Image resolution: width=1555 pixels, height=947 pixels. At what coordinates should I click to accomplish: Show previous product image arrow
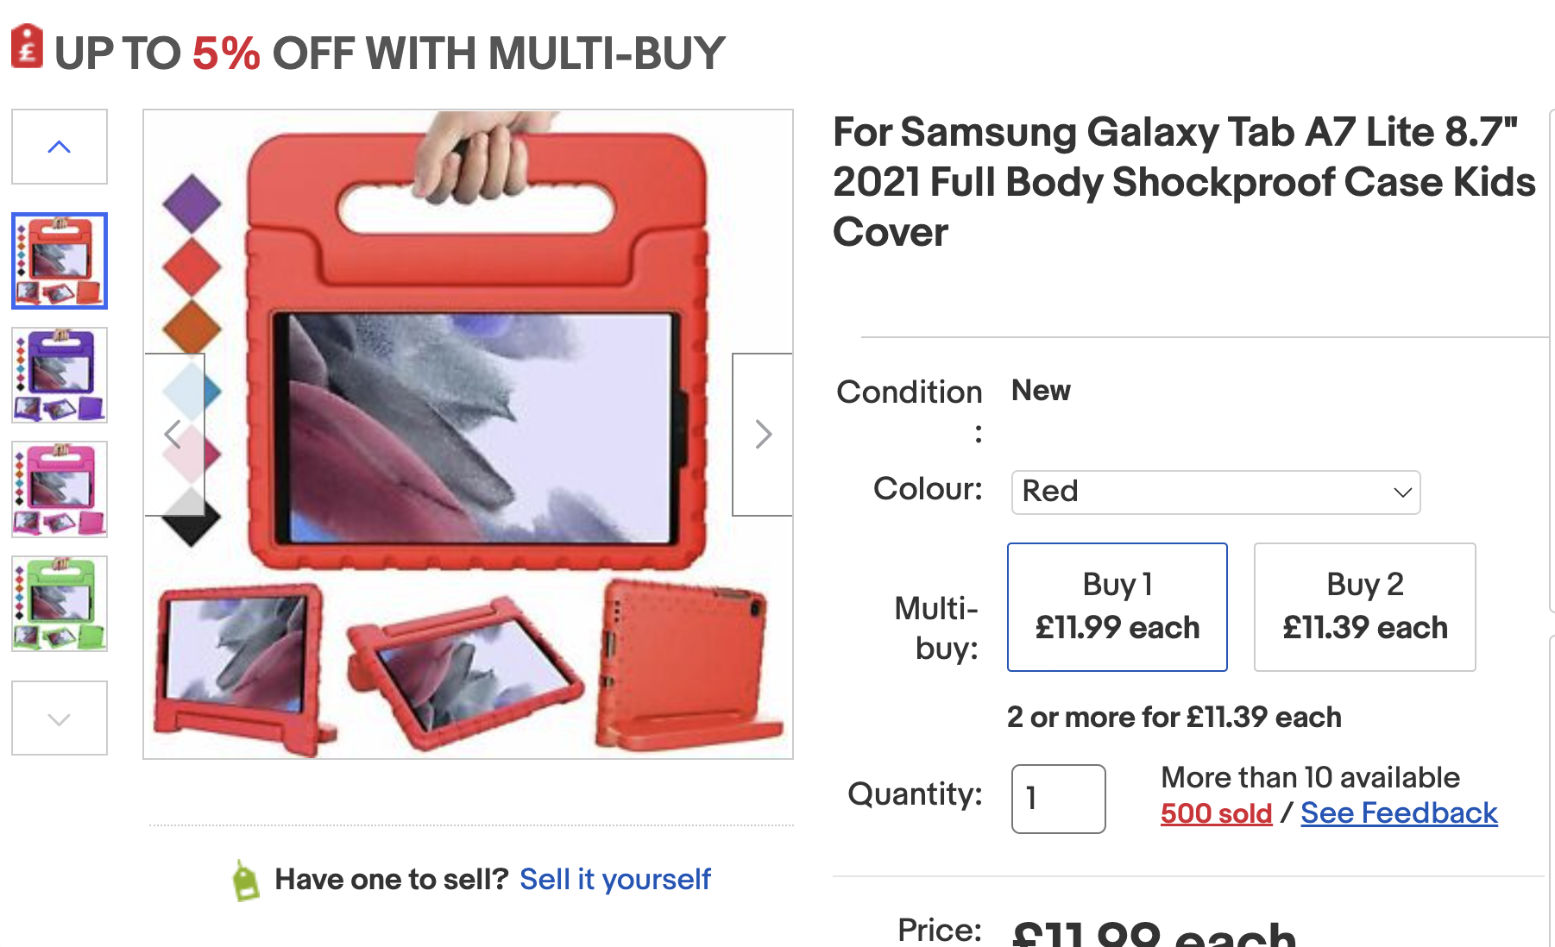coord(174,434)
